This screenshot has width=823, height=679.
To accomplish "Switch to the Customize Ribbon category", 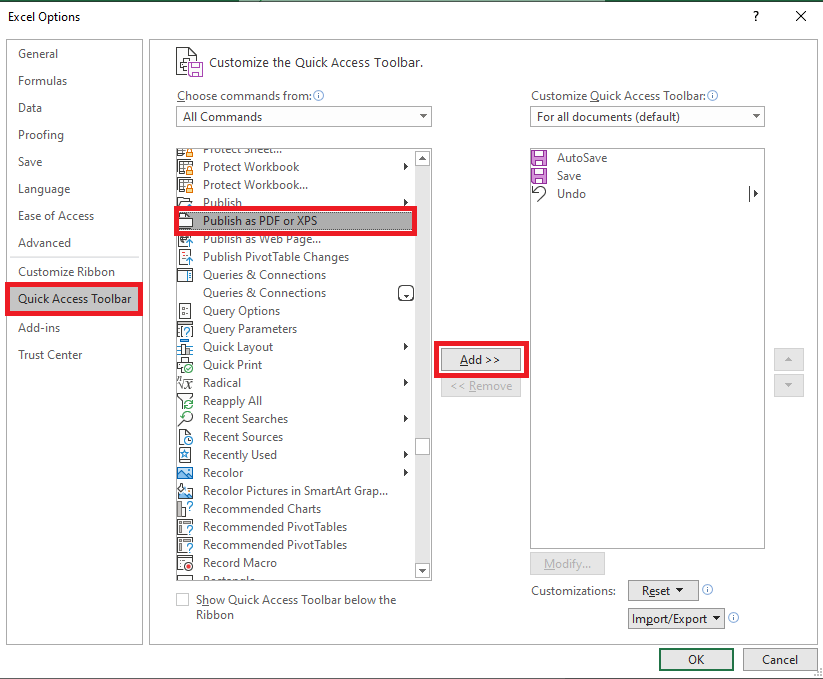I will pyautogui.click(x=67, y=272).
